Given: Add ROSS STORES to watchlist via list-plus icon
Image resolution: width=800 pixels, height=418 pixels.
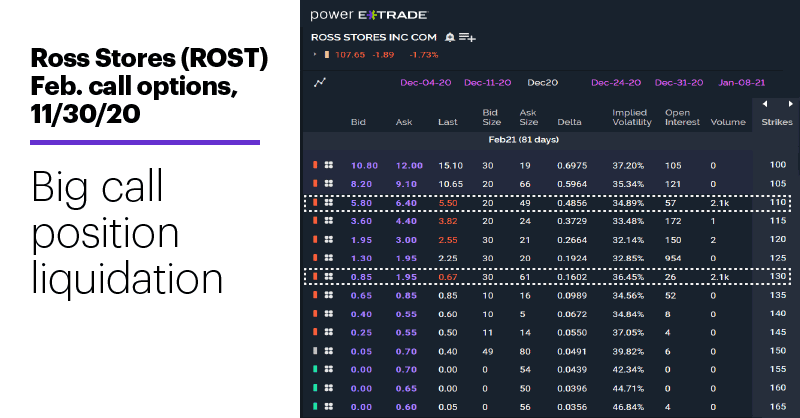Looking at the screenshot, I should pos(467,37).
